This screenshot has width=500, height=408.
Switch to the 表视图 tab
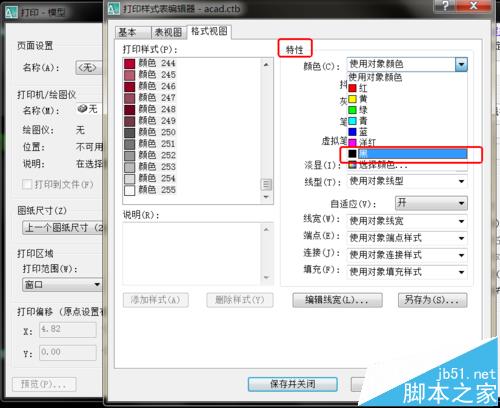(169, 32)
